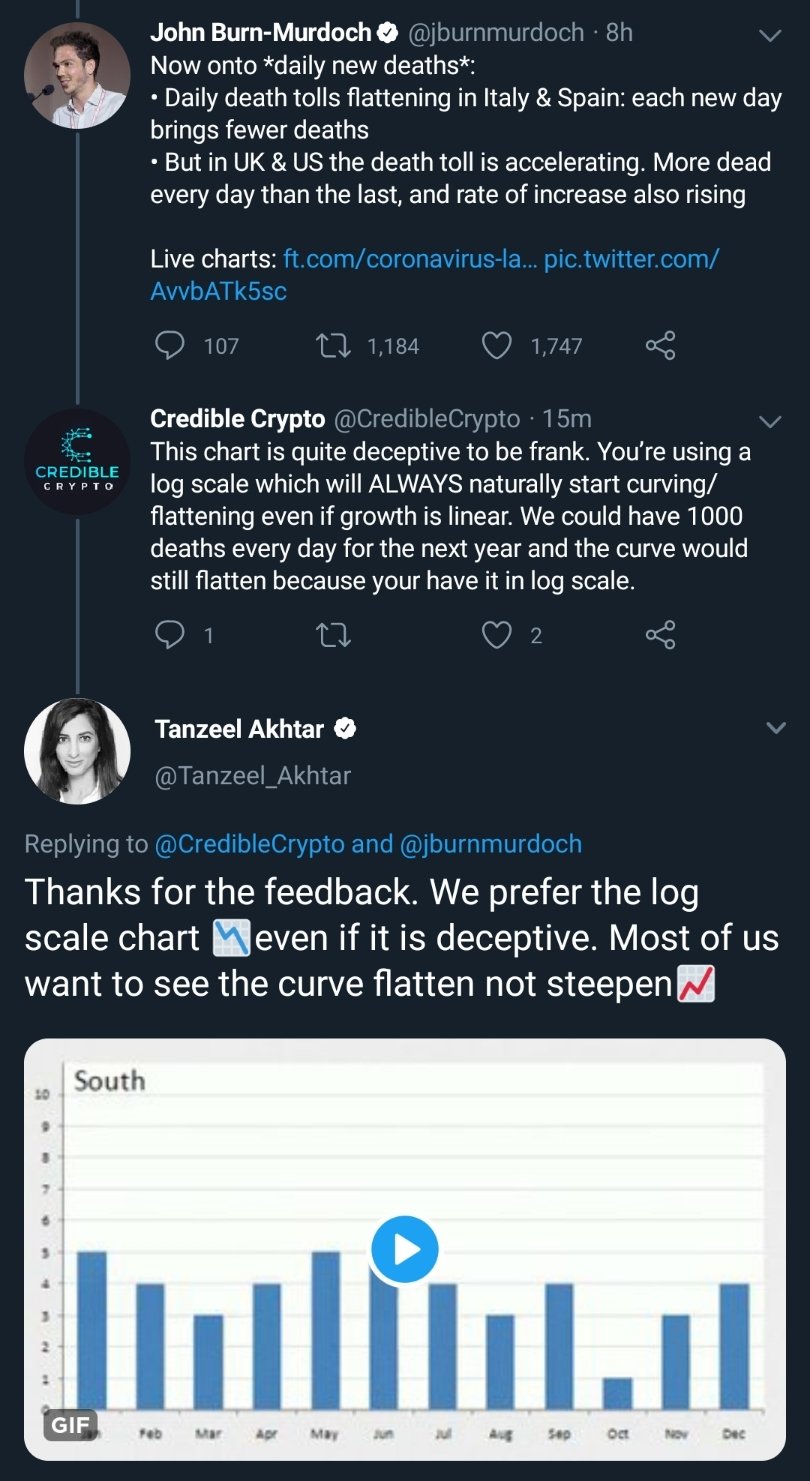Like John Burn-Murdoch's tweet
Screen dimensions: 810x1481
497,346
